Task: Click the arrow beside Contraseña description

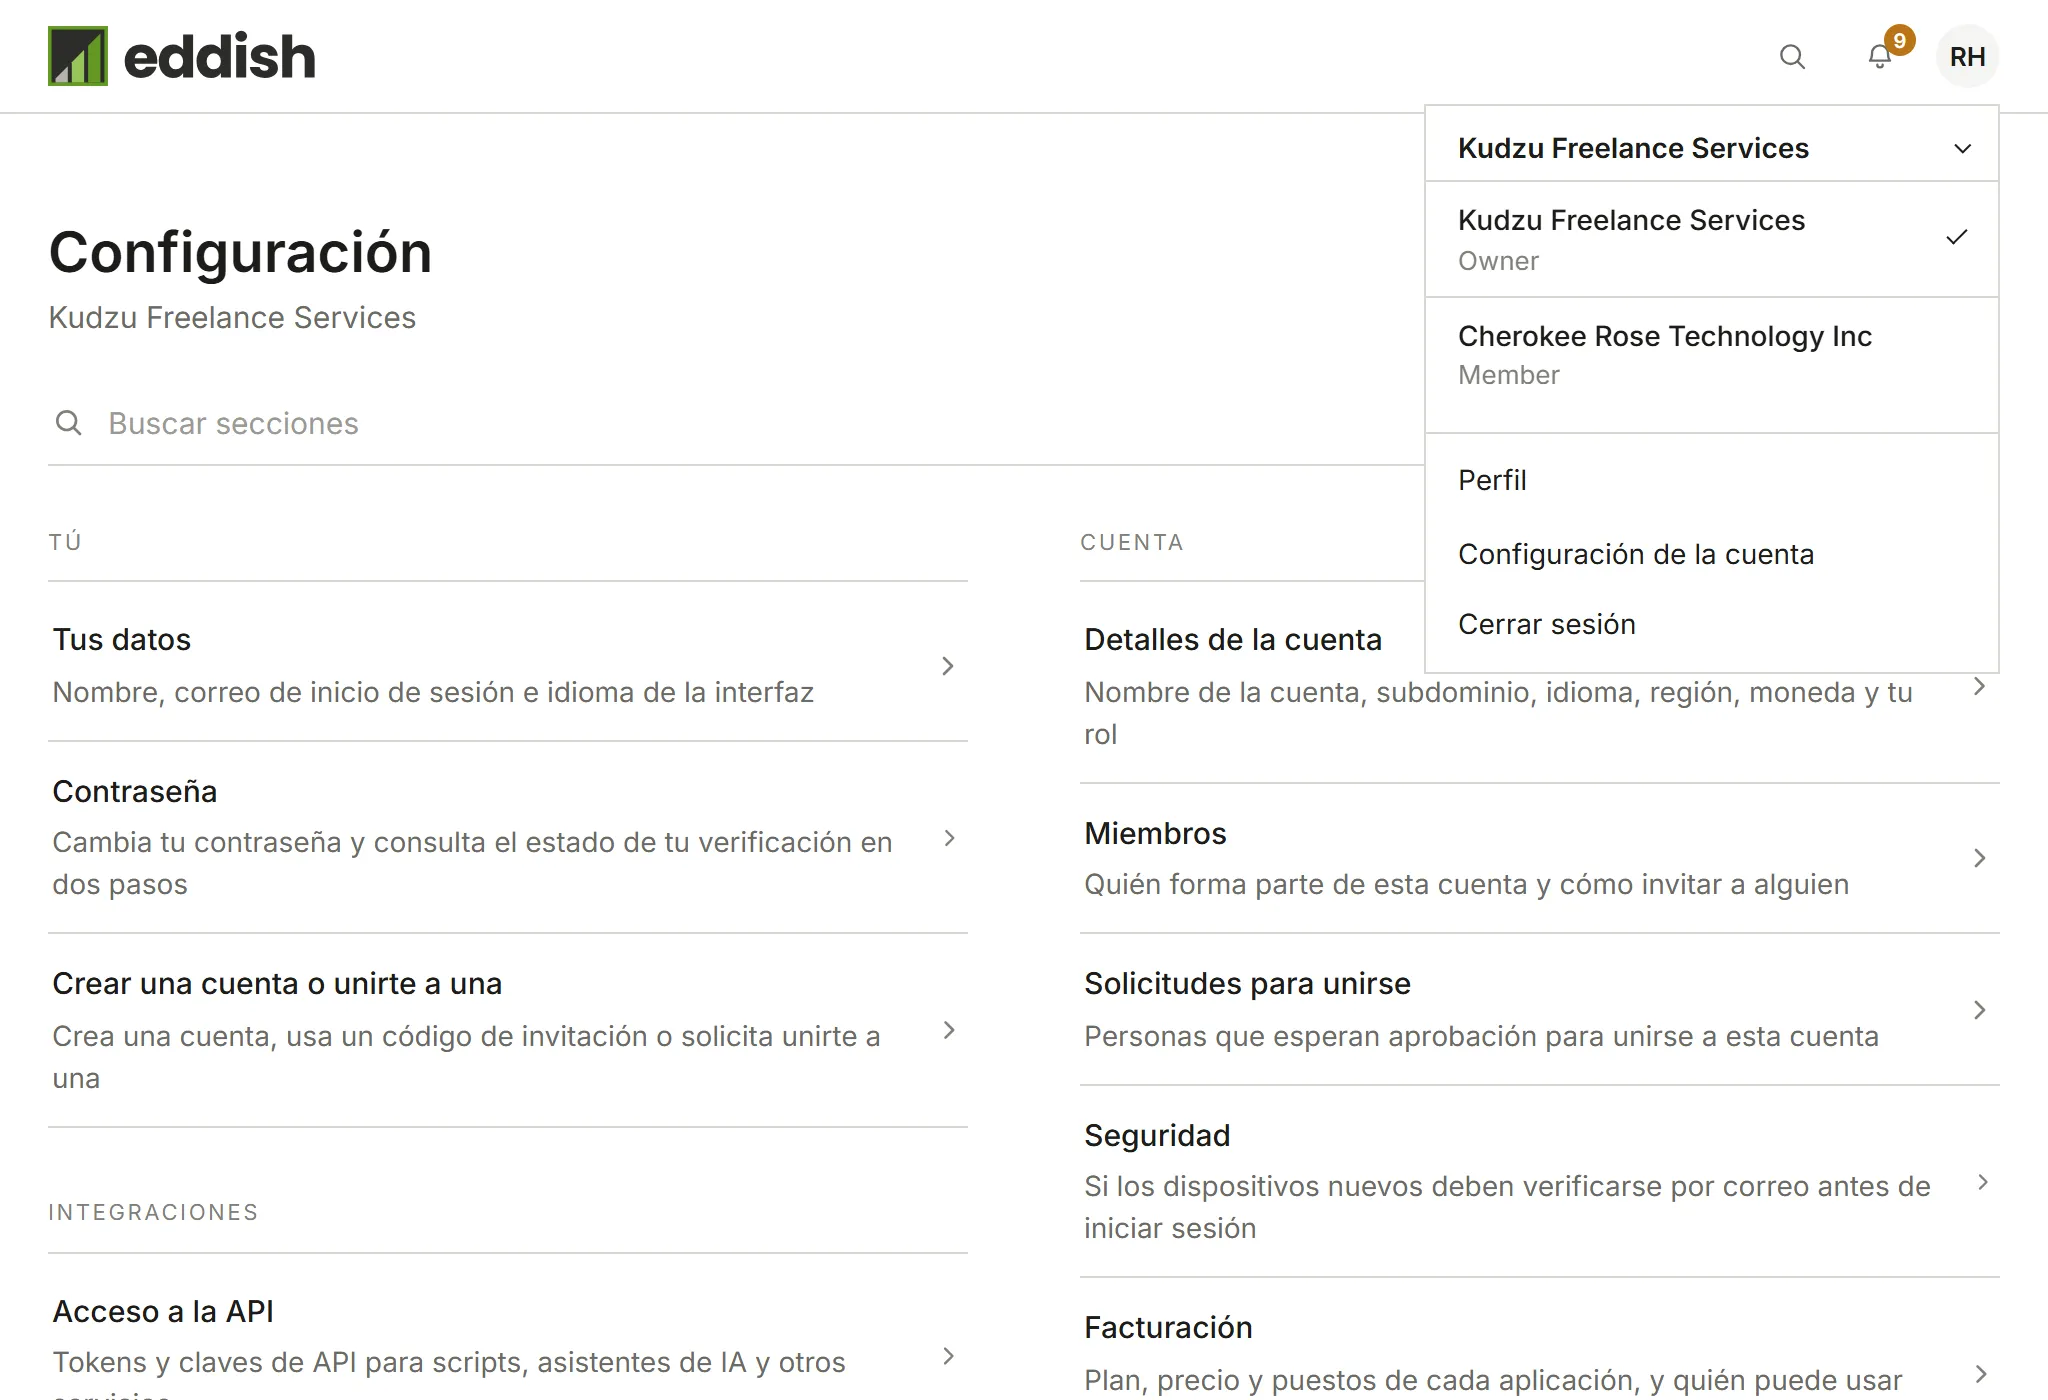Action: [949, 838]
